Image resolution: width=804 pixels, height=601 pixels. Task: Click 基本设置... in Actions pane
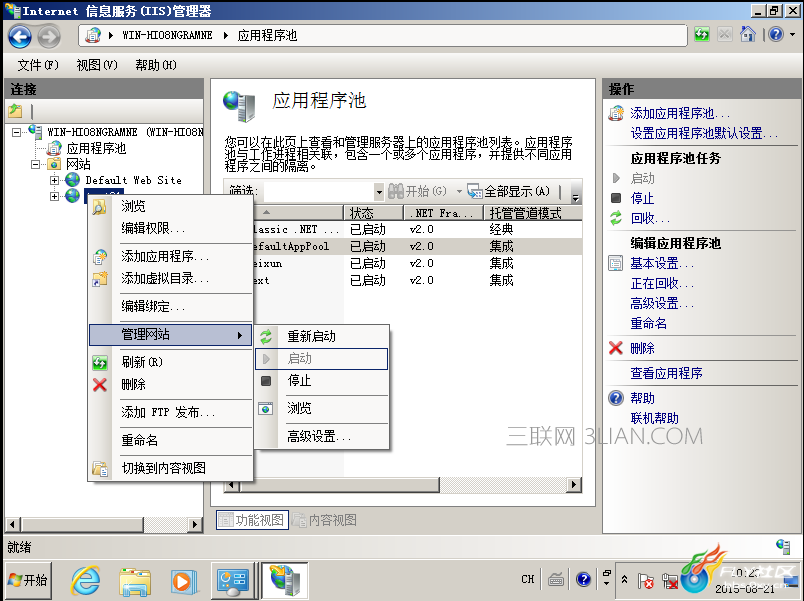(661, 264)
